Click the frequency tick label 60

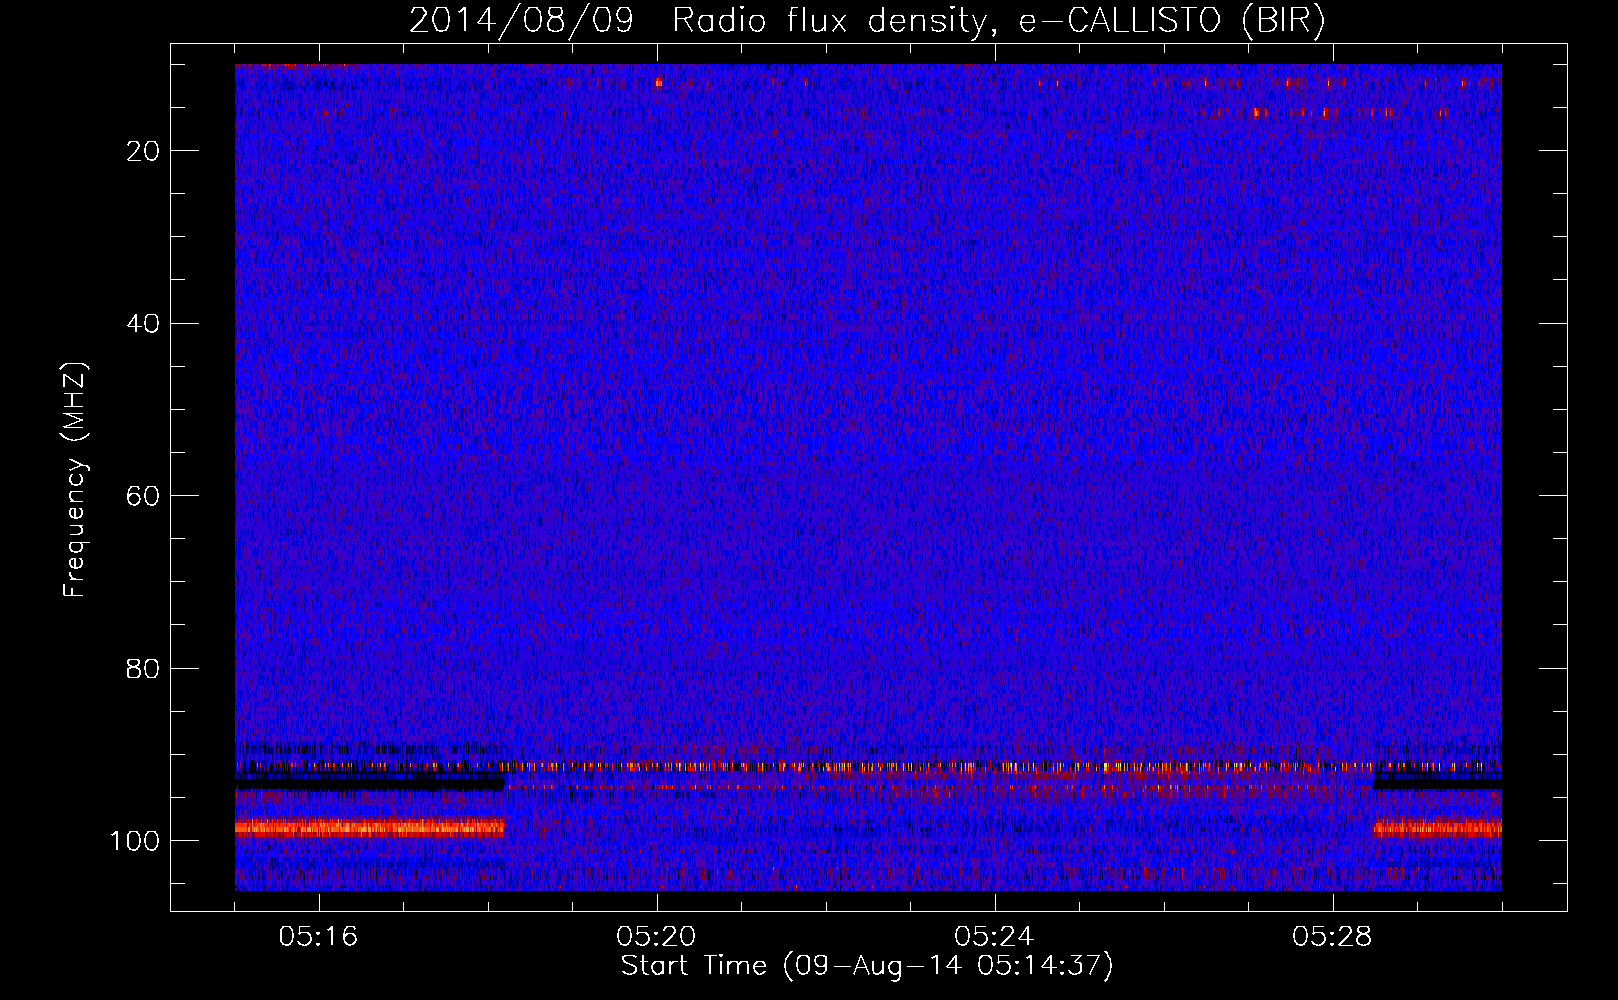click(143, 496)
